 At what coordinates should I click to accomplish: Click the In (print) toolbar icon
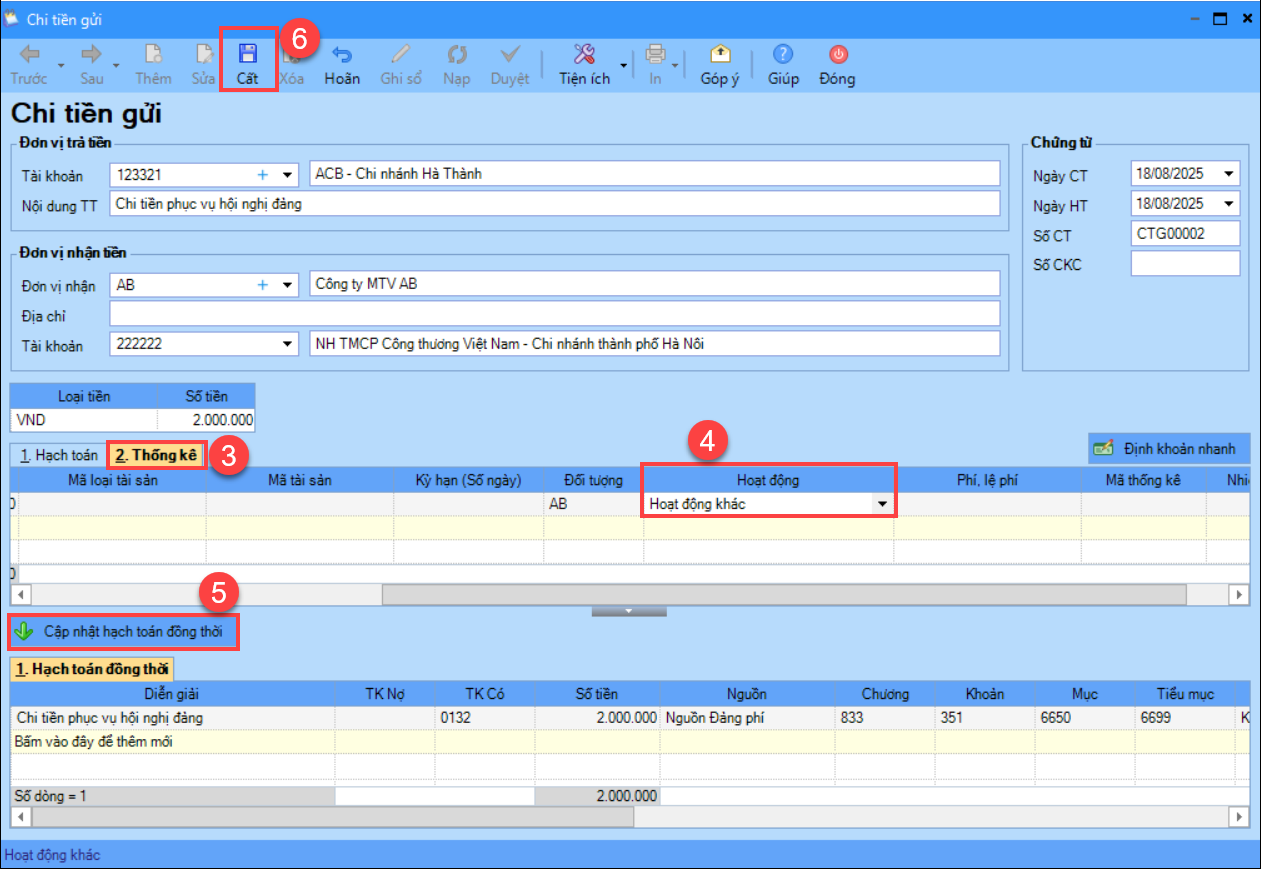point(655,55)
